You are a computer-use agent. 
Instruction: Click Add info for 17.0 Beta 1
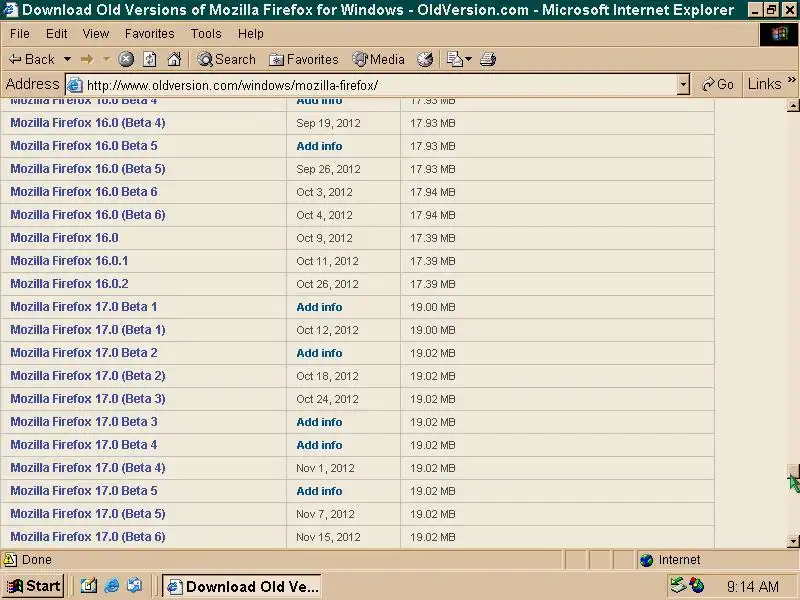point(319,307)
